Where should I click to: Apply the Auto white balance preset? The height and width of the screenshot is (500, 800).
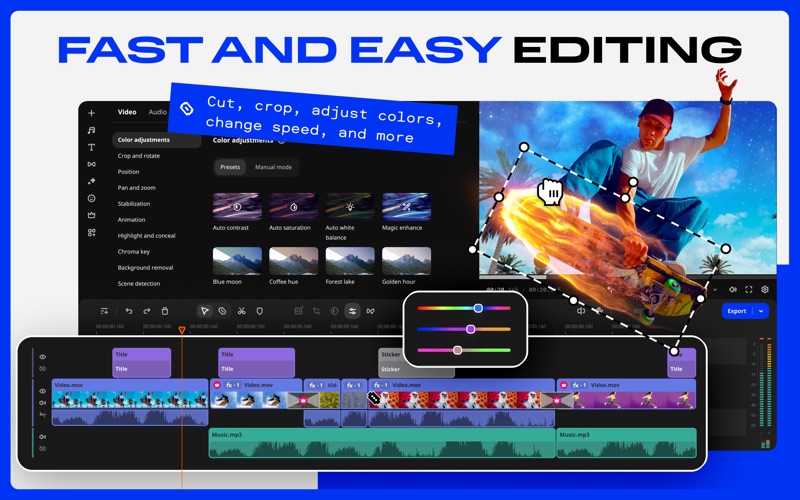[x=350, y=207]
